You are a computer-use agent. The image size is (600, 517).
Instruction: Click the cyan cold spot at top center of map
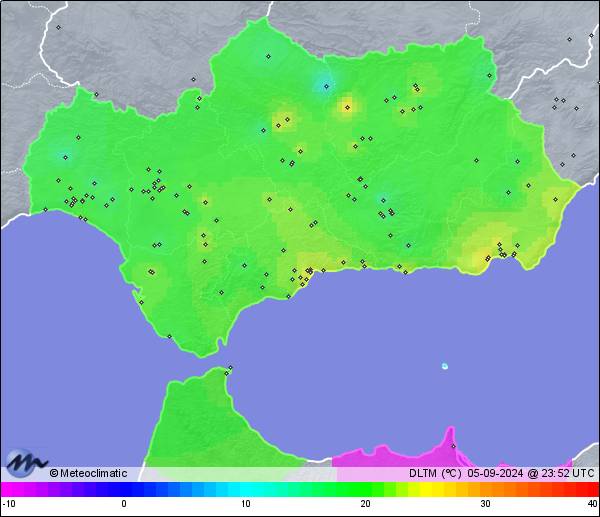click(322, 82)
